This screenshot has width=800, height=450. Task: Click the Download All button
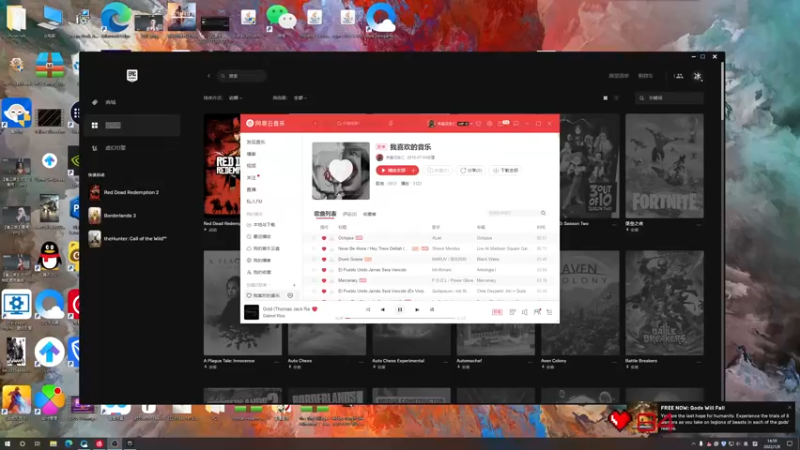[x=506, y=170]
